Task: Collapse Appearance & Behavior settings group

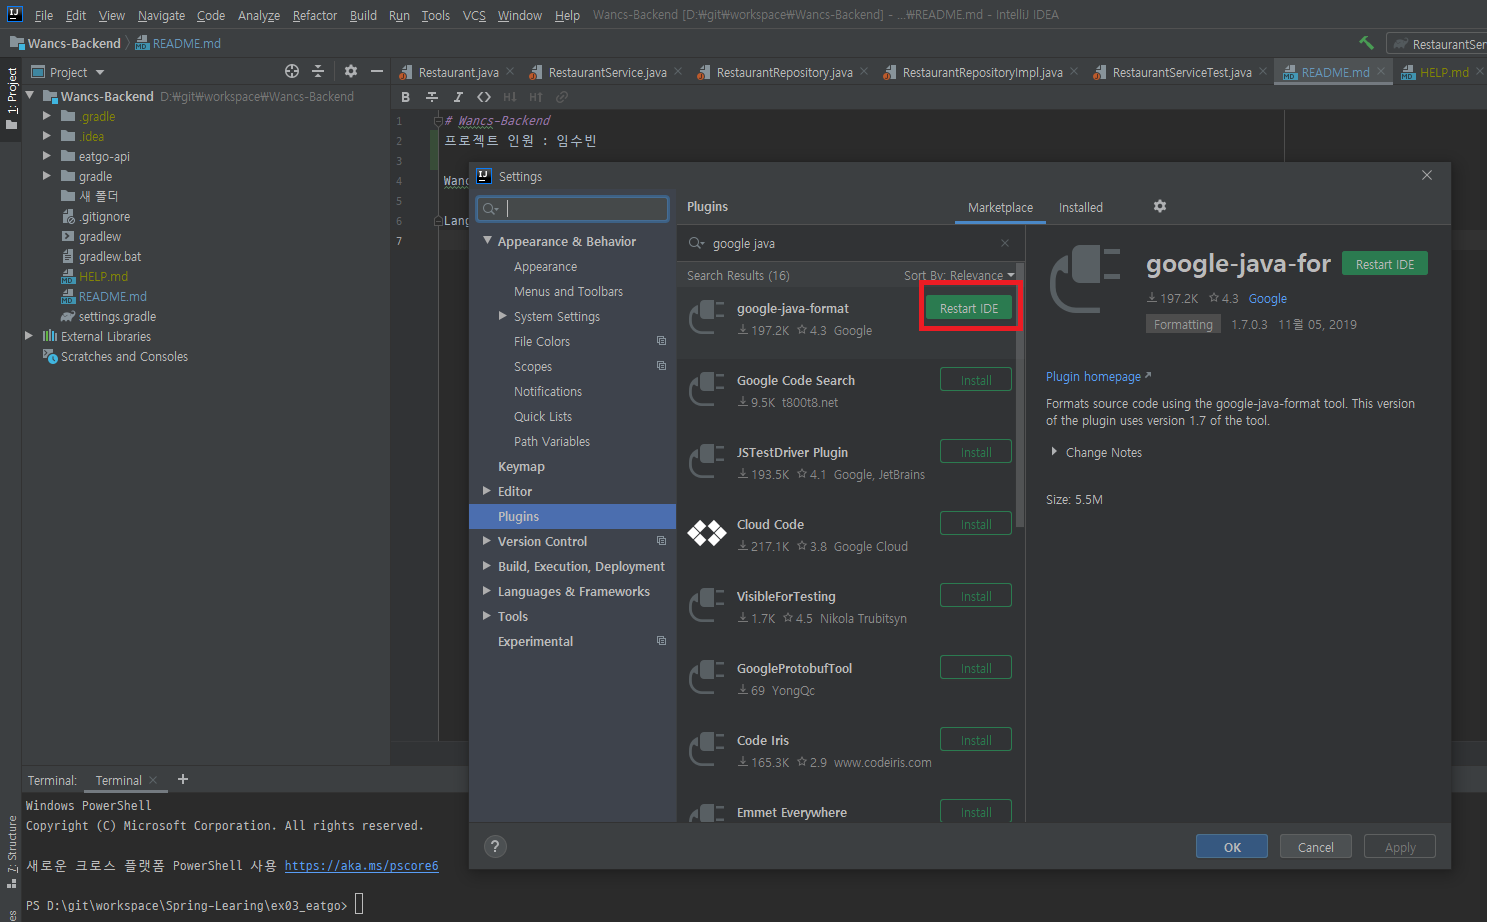Action: coord(487,241)
